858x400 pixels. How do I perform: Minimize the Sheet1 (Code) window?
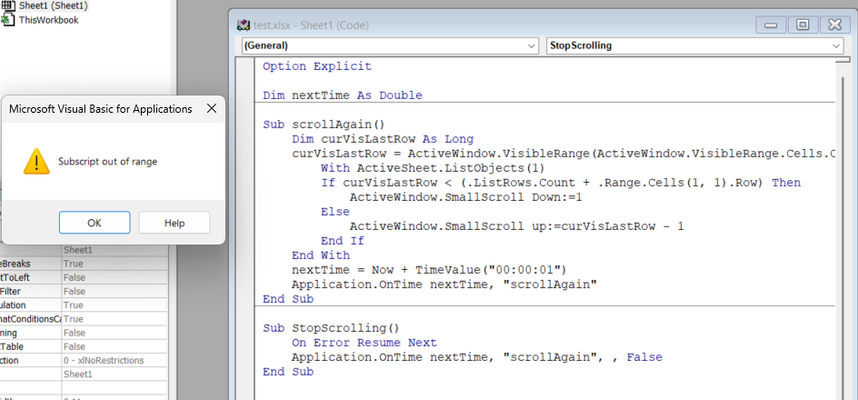[x=771, y=25]
